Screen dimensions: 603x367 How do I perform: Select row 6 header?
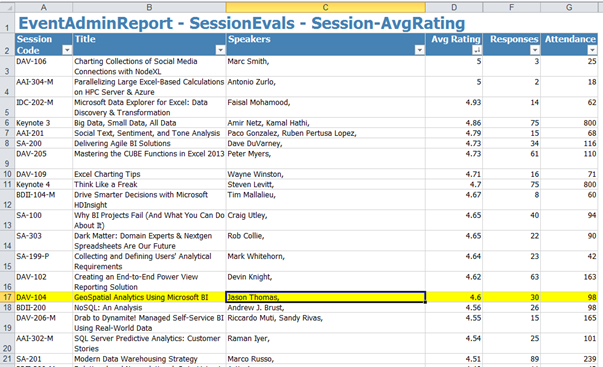pos(7,123)
